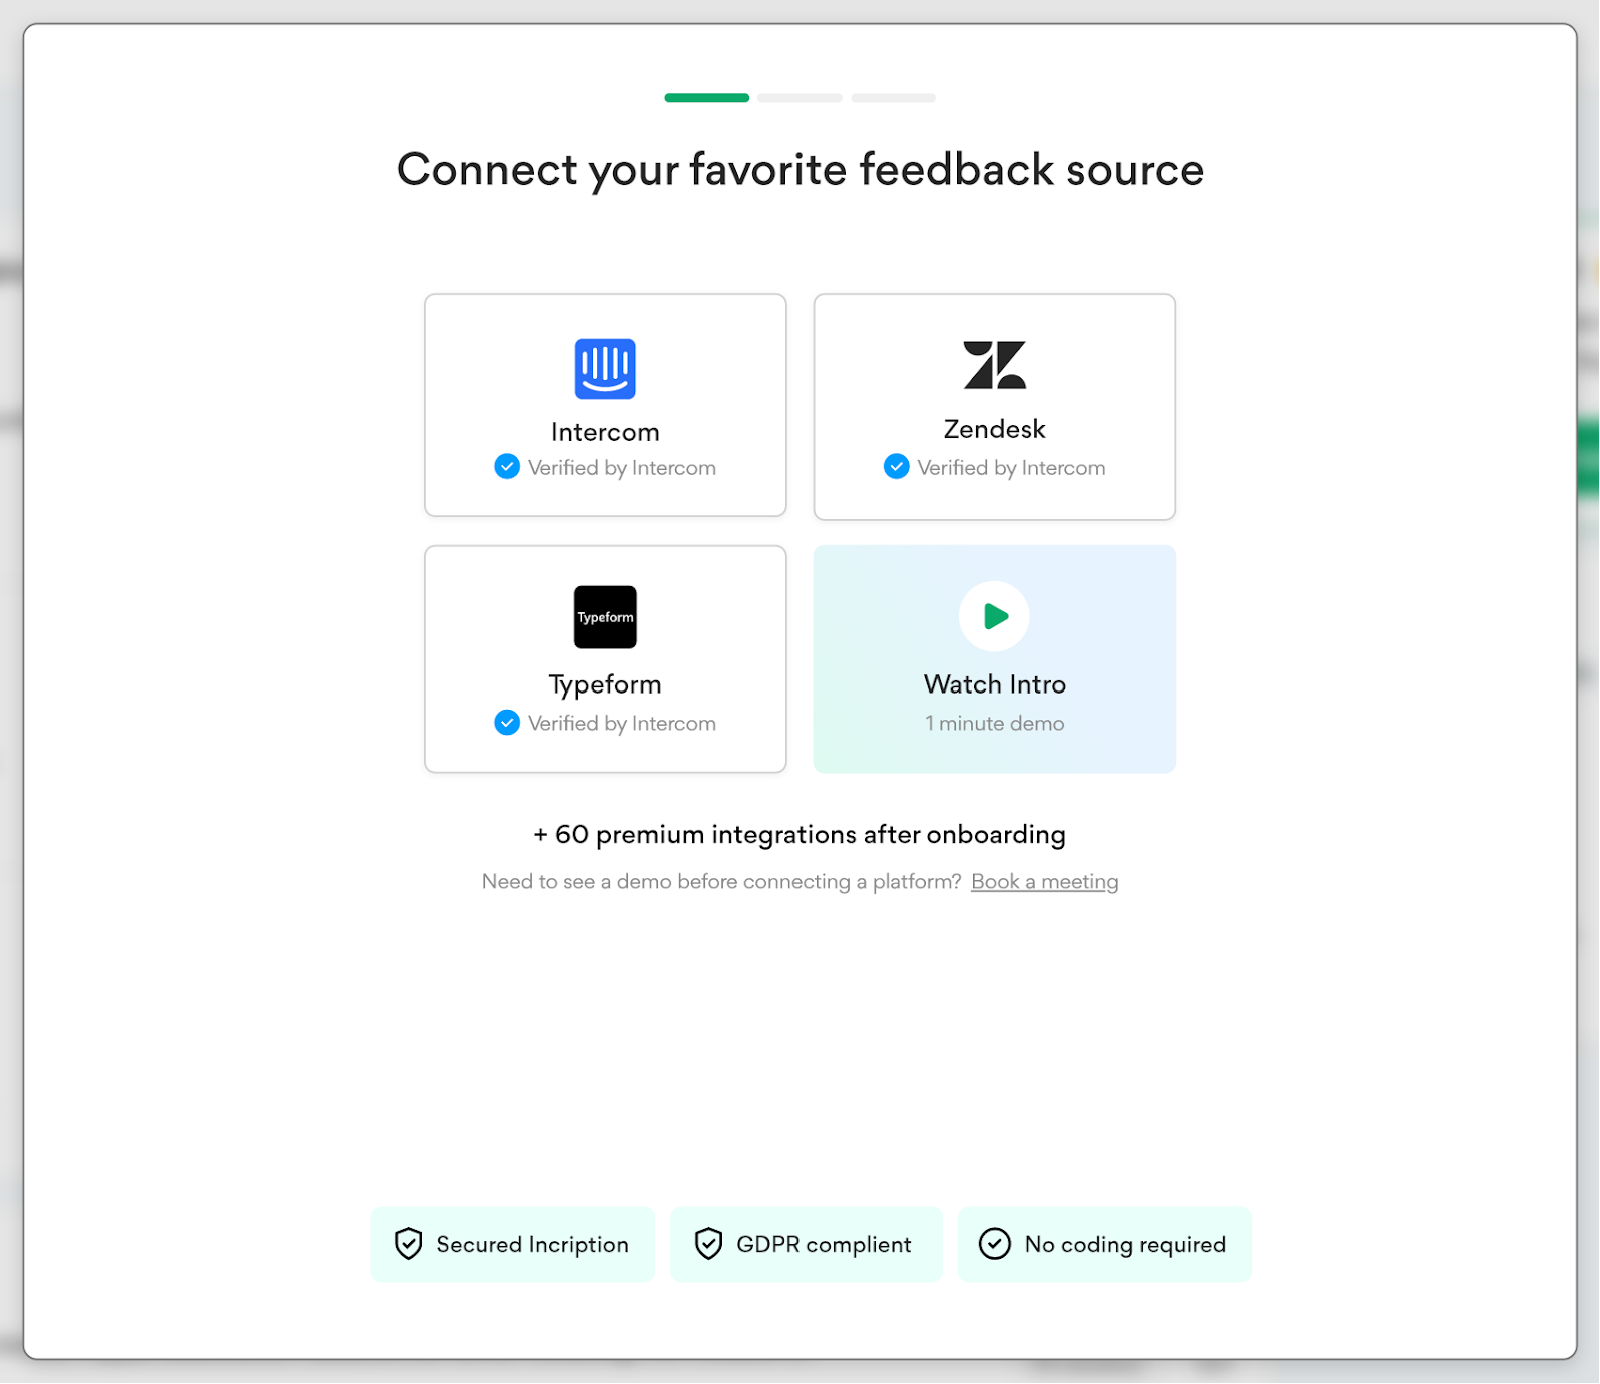Click the green first progress step bar

pyautogui.click(x=707, y=98)
